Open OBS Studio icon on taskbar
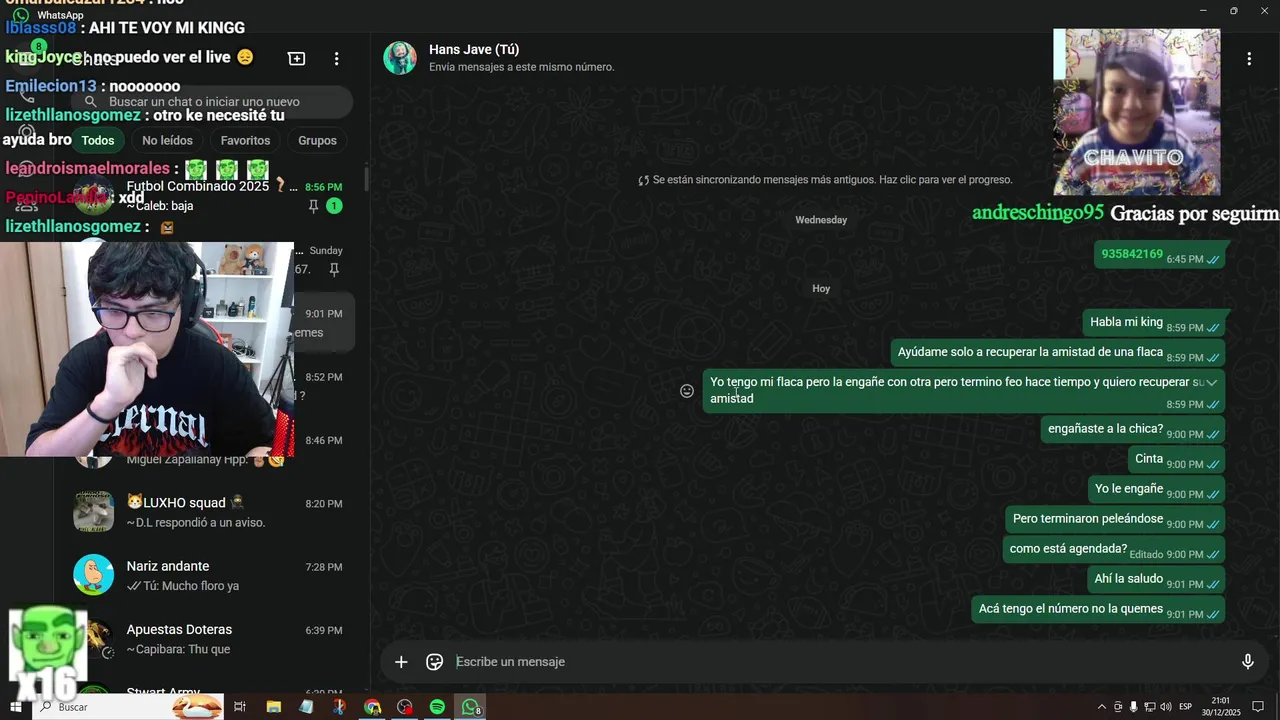Screen dimensions: 1280x720 pos(404,707)
